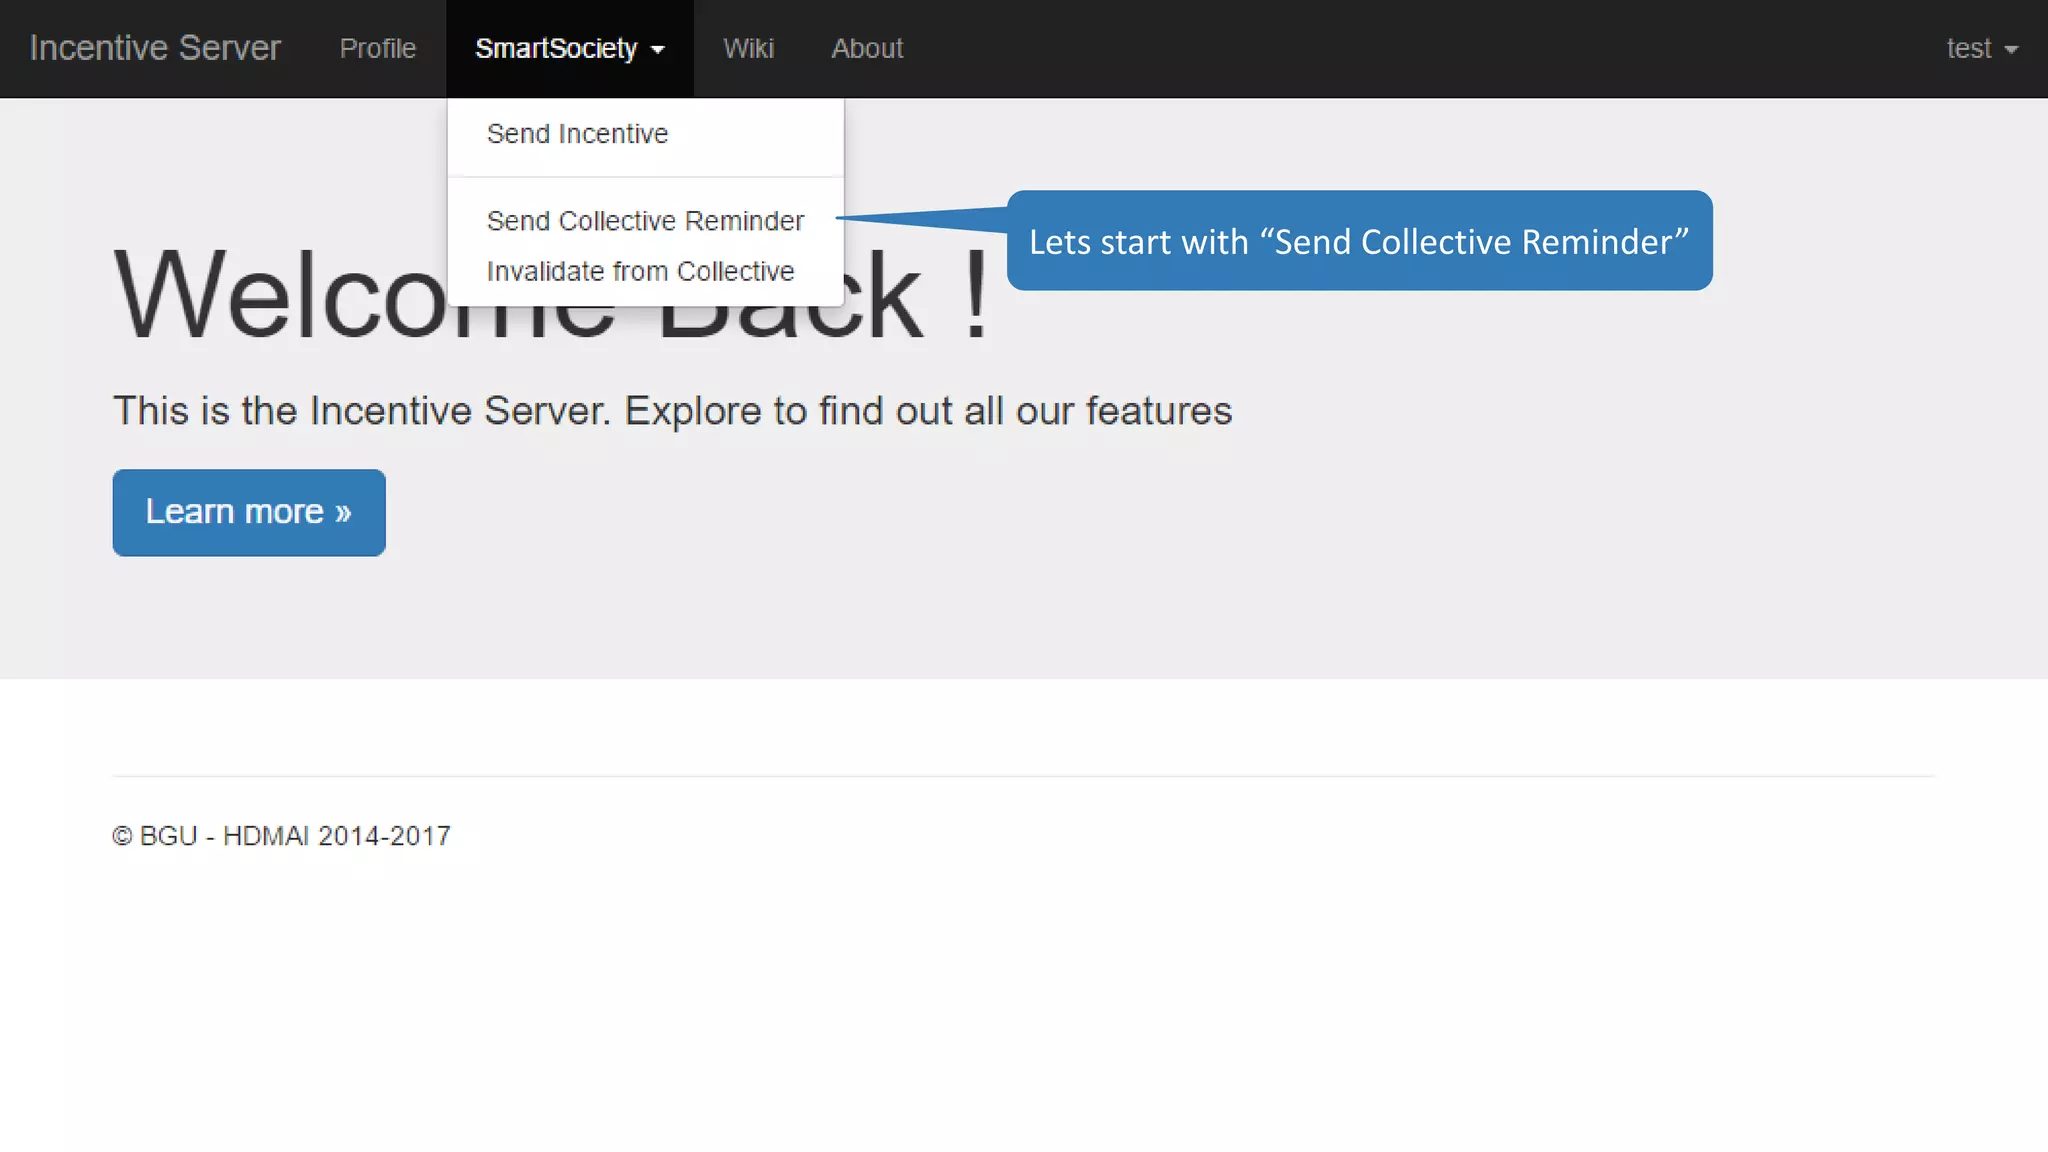Click the copyright symbol in footer
Image resolution: width=2048 pixels, height=1152 pixels.
122,836
